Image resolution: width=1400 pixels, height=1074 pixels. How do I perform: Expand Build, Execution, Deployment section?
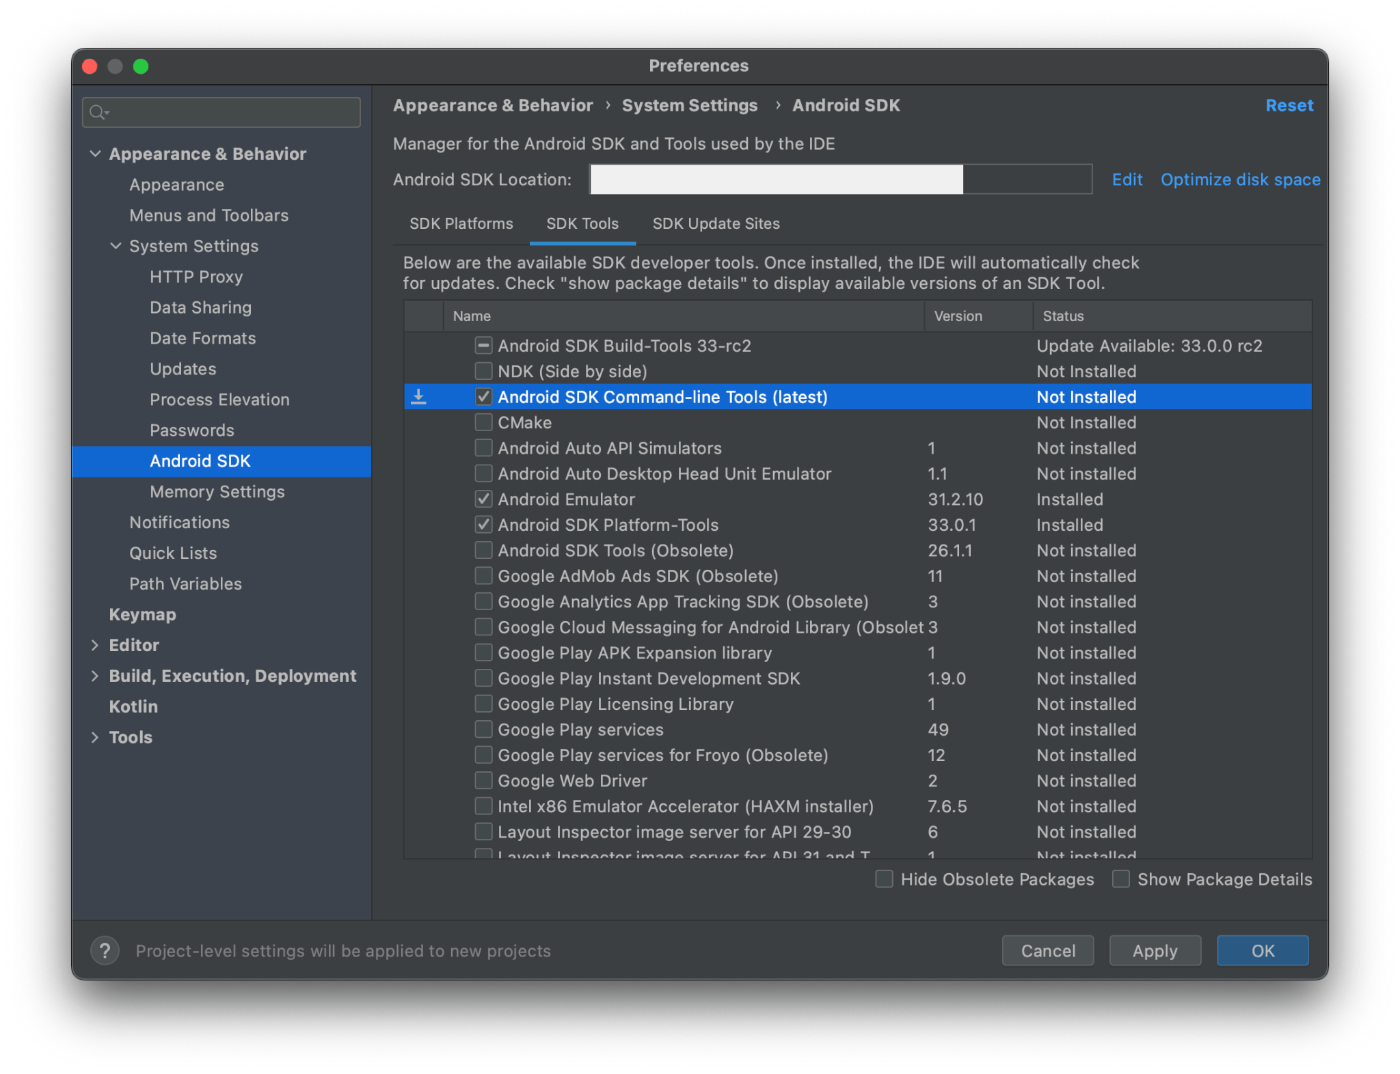point(95,676)
